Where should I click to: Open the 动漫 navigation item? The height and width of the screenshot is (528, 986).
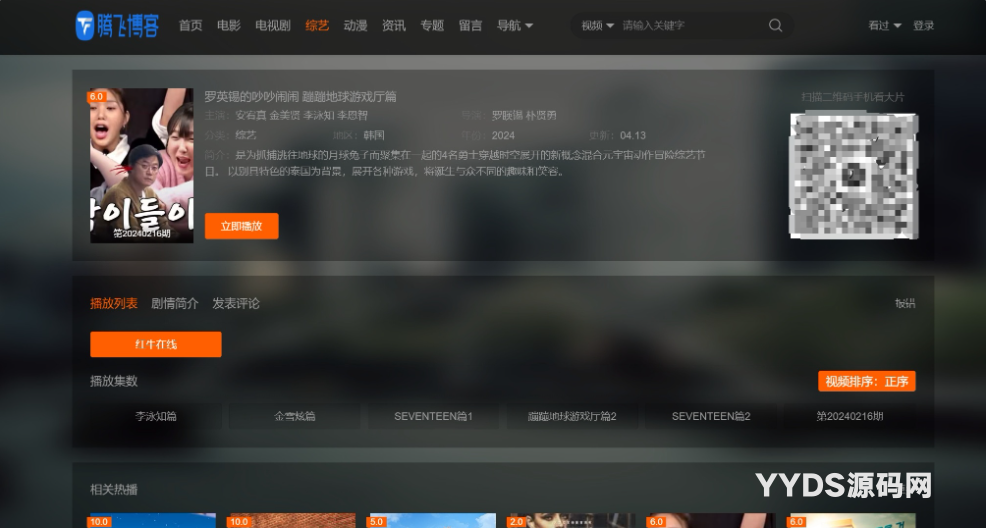coord(355,26)
